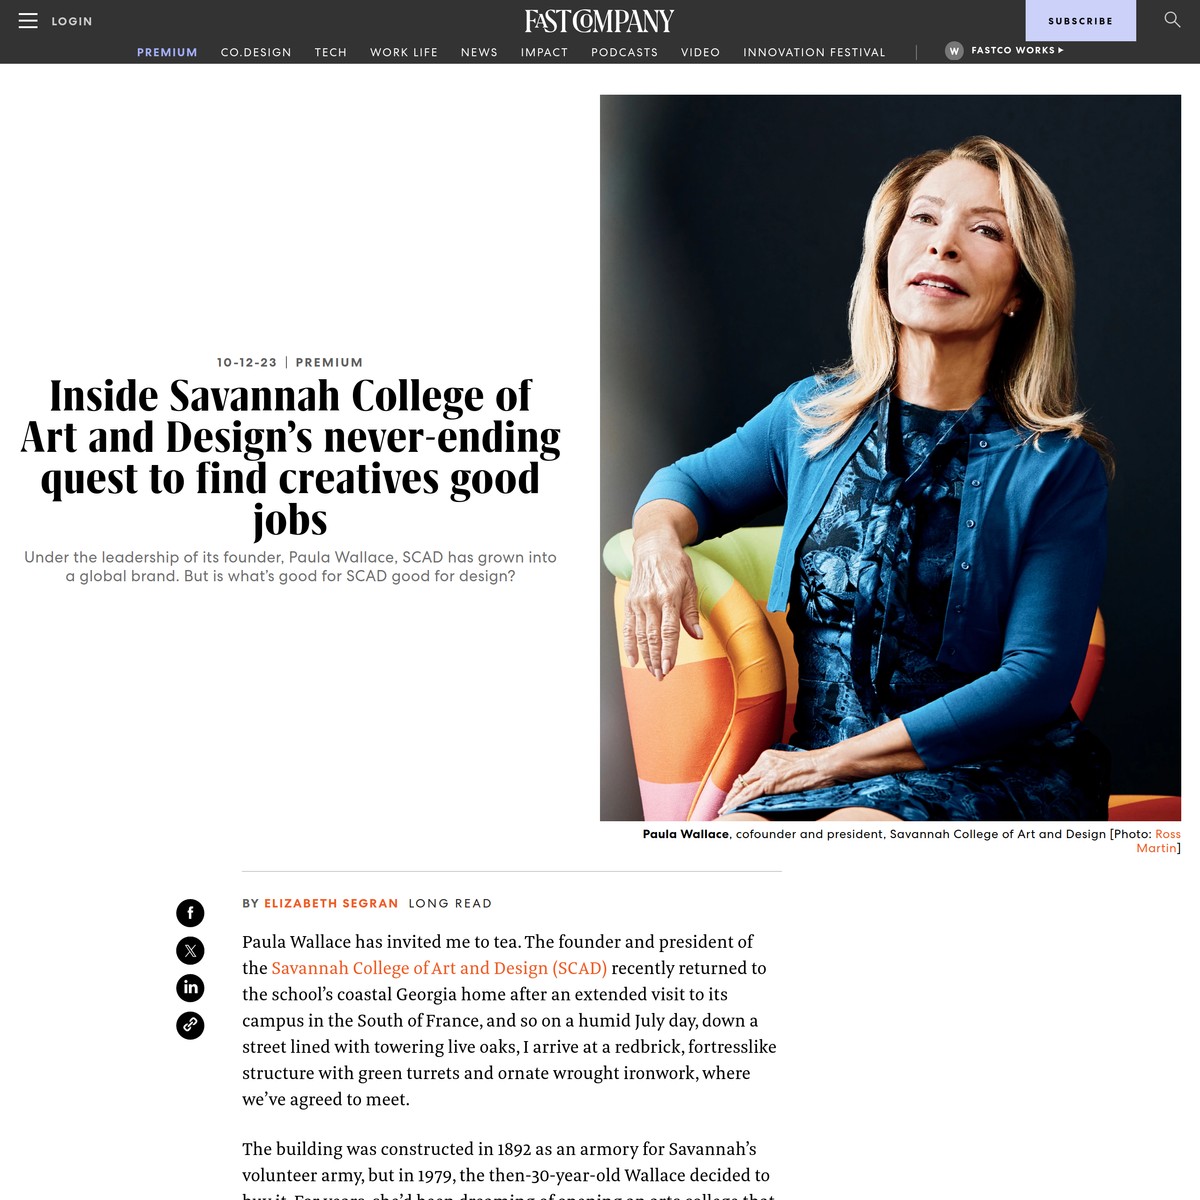Click the Subscribe button
The width and height of the screenshot is (1200, 1200).
tap(1081, 20)
